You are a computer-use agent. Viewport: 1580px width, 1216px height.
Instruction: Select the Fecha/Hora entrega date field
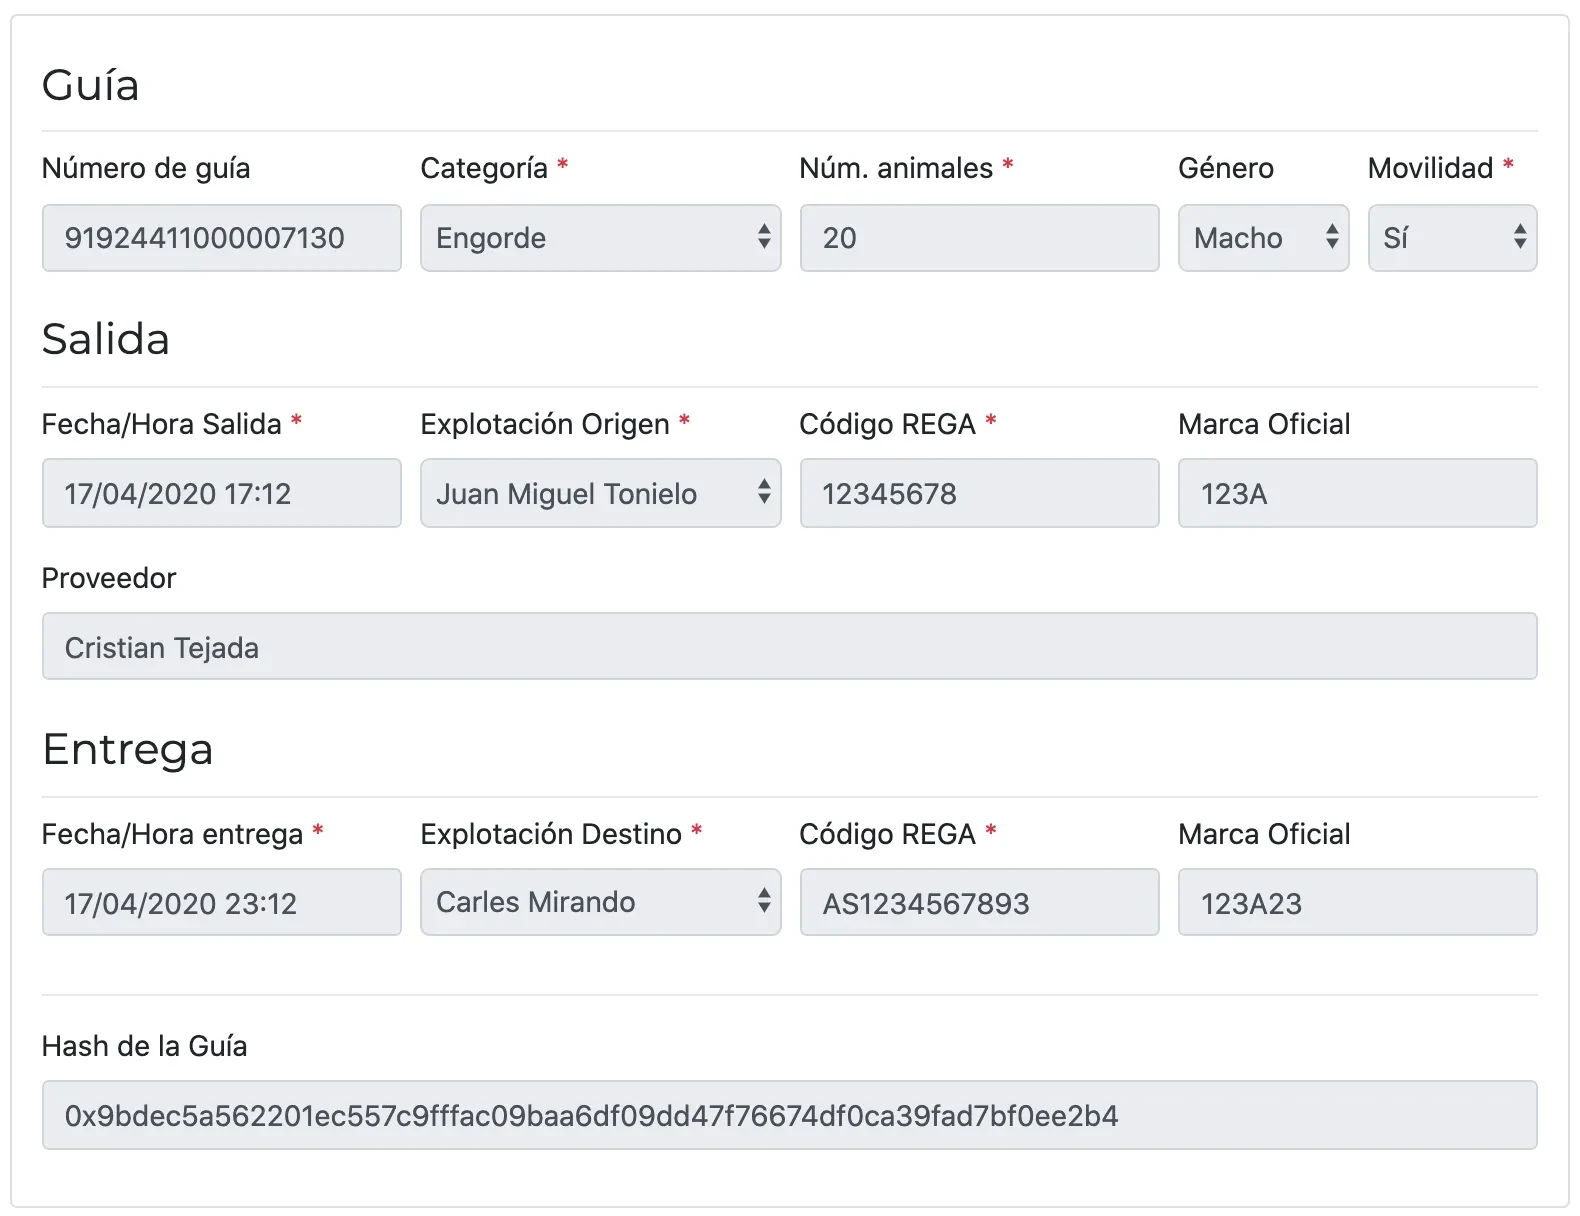221,902
